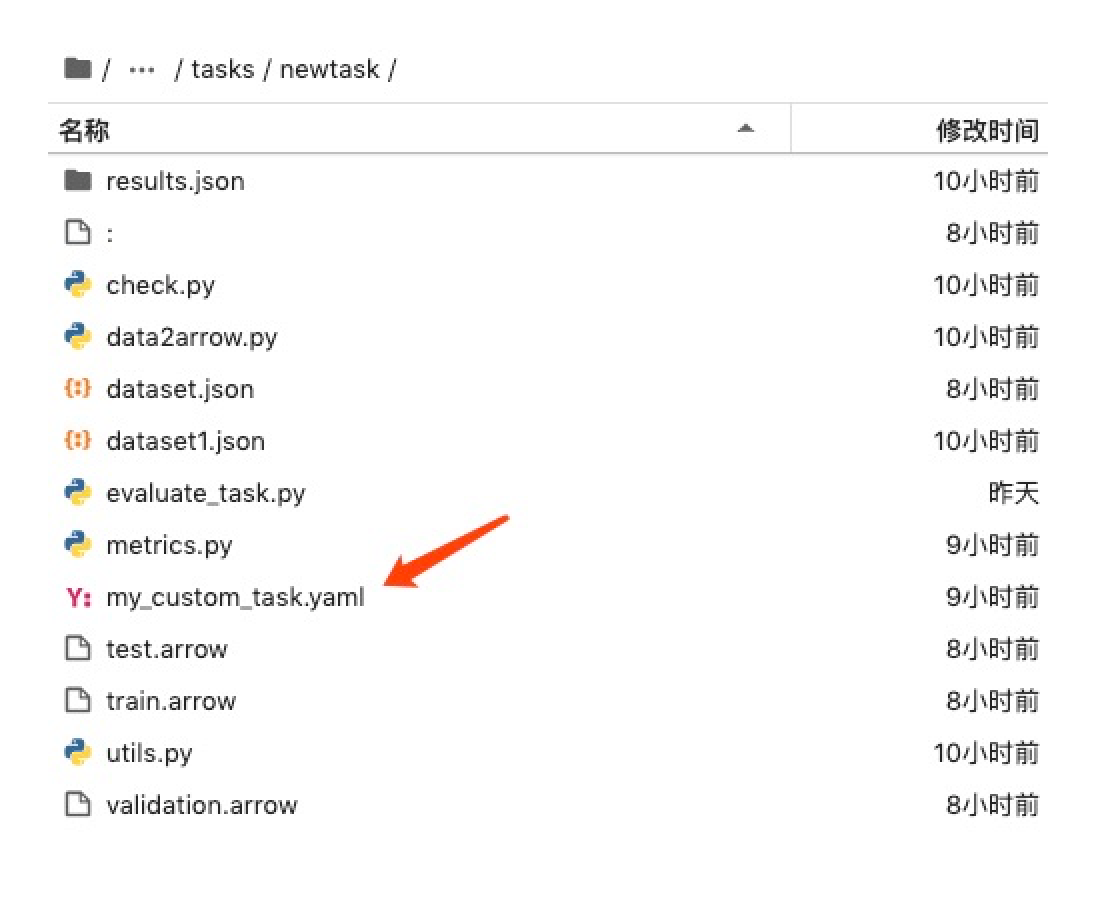Navigate to tasks folder in breadcrumb
This screenshot has width=1096, height=902.
coord(222,70)
